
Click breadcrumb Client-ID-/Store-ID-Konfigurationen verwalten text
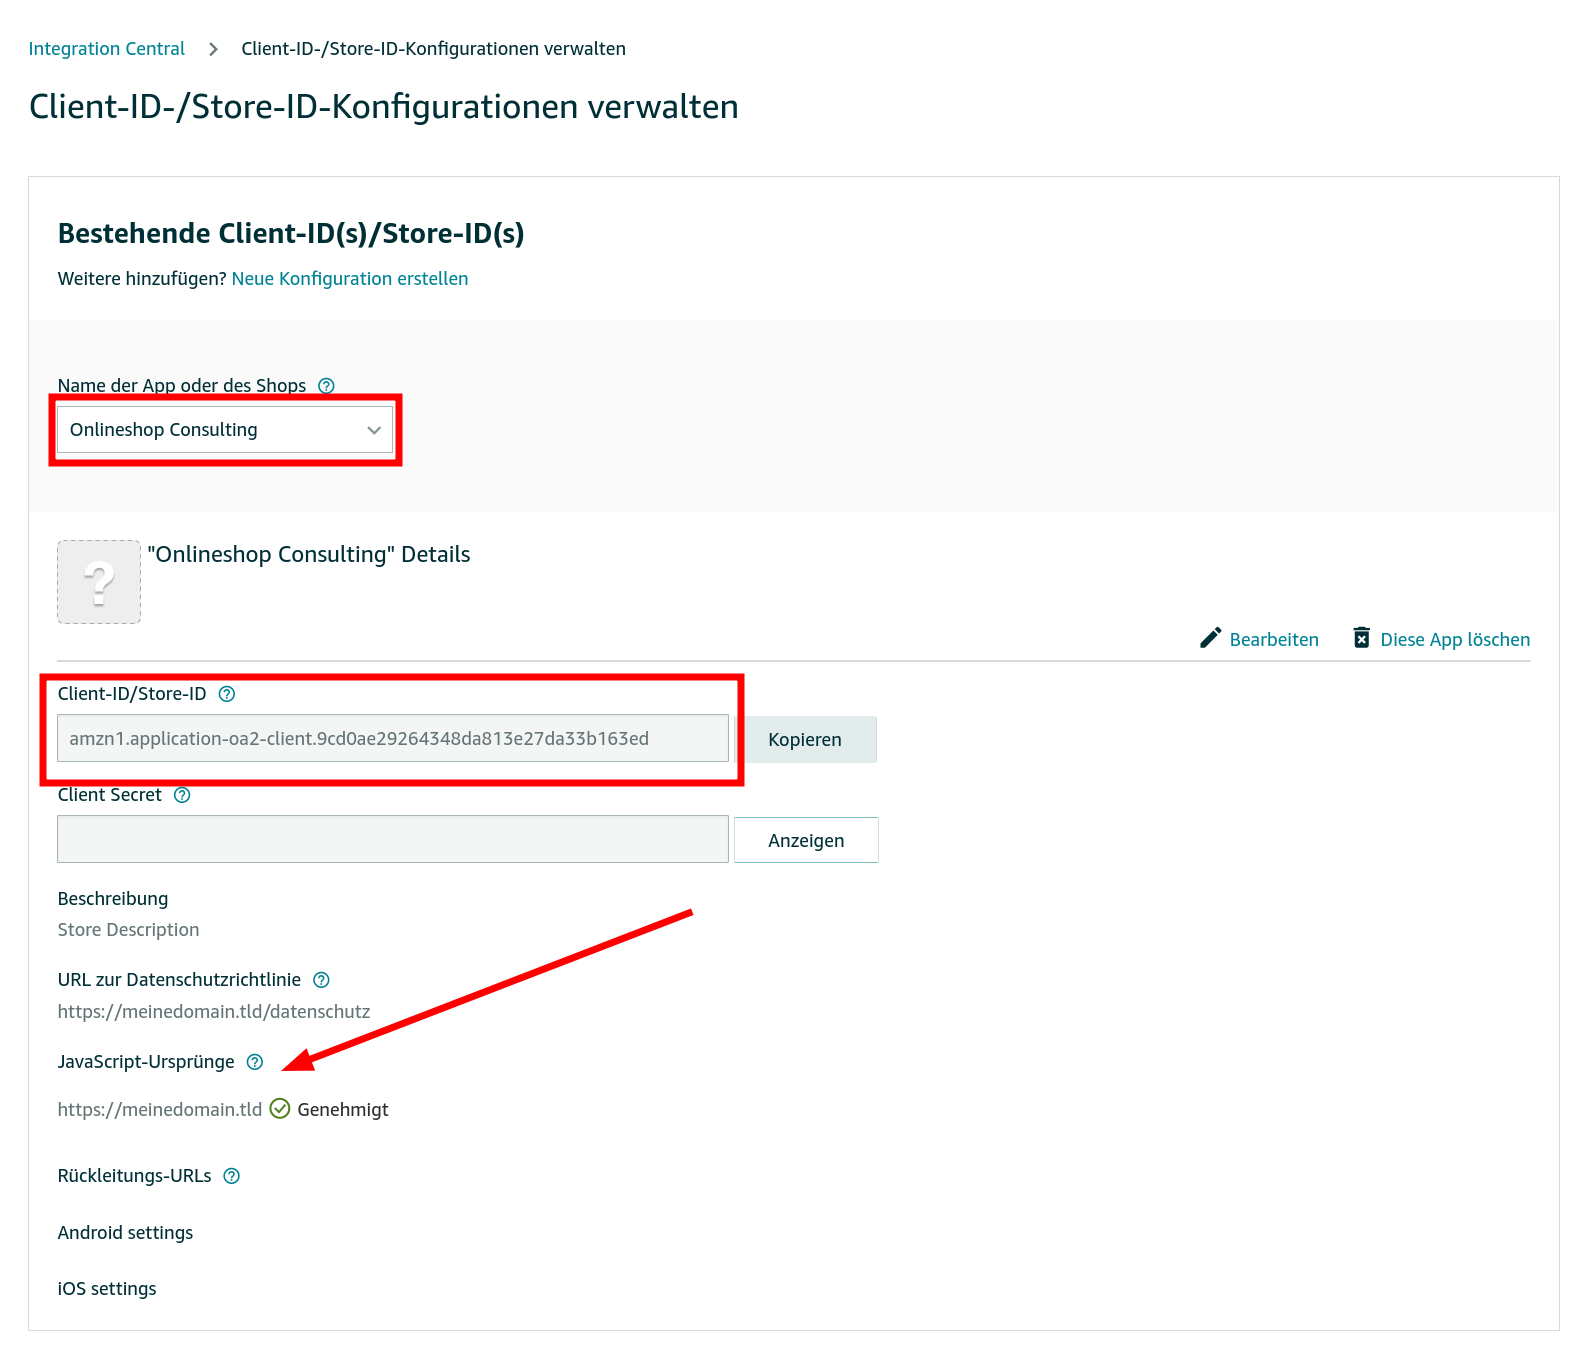(434, 49)
